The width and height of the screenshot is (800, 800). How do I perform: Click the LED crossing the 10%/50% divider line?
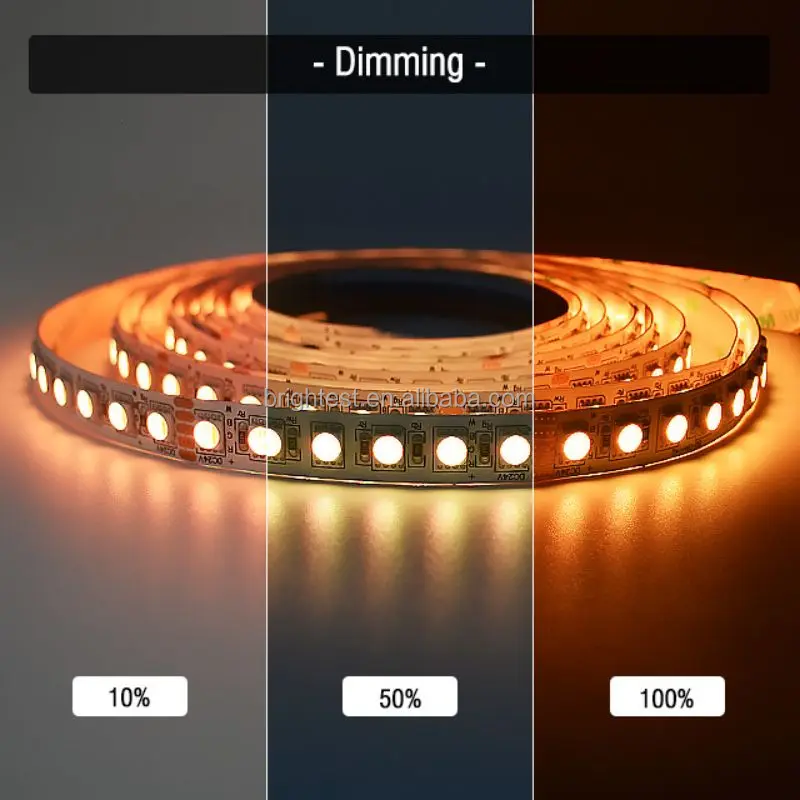[x=264, y=441]
